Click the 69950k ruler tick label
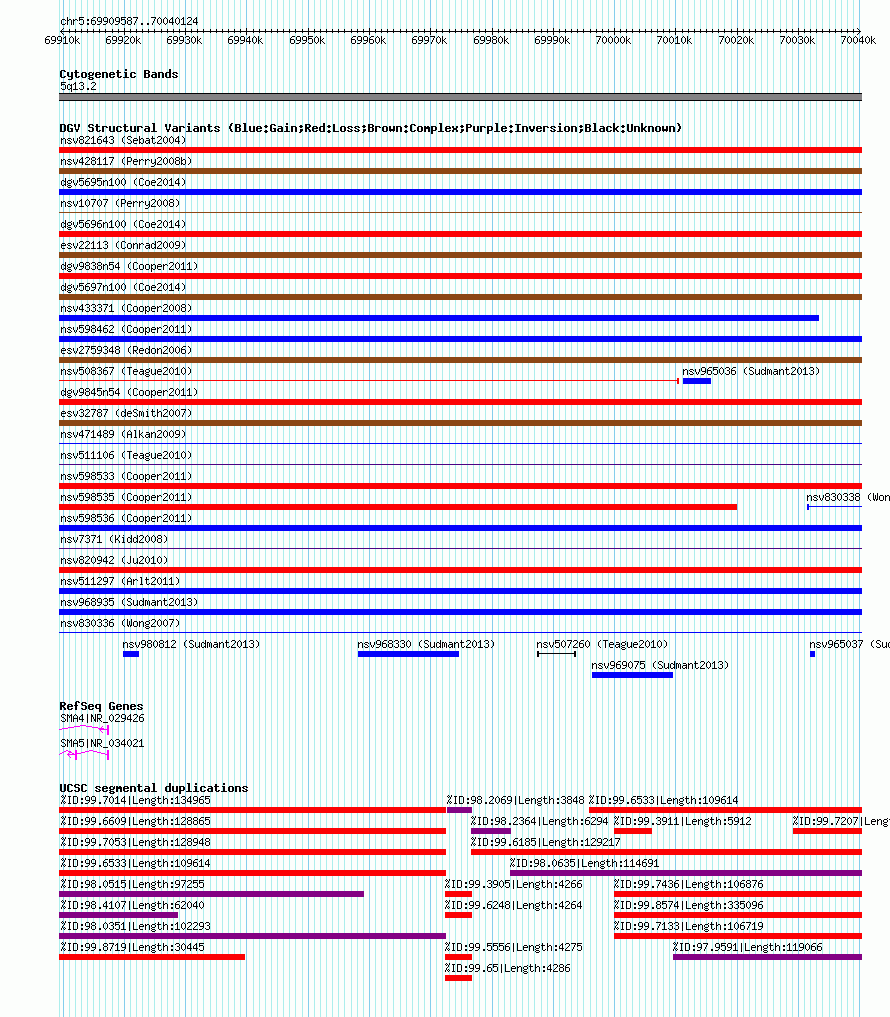 click(x=307, y=40)
